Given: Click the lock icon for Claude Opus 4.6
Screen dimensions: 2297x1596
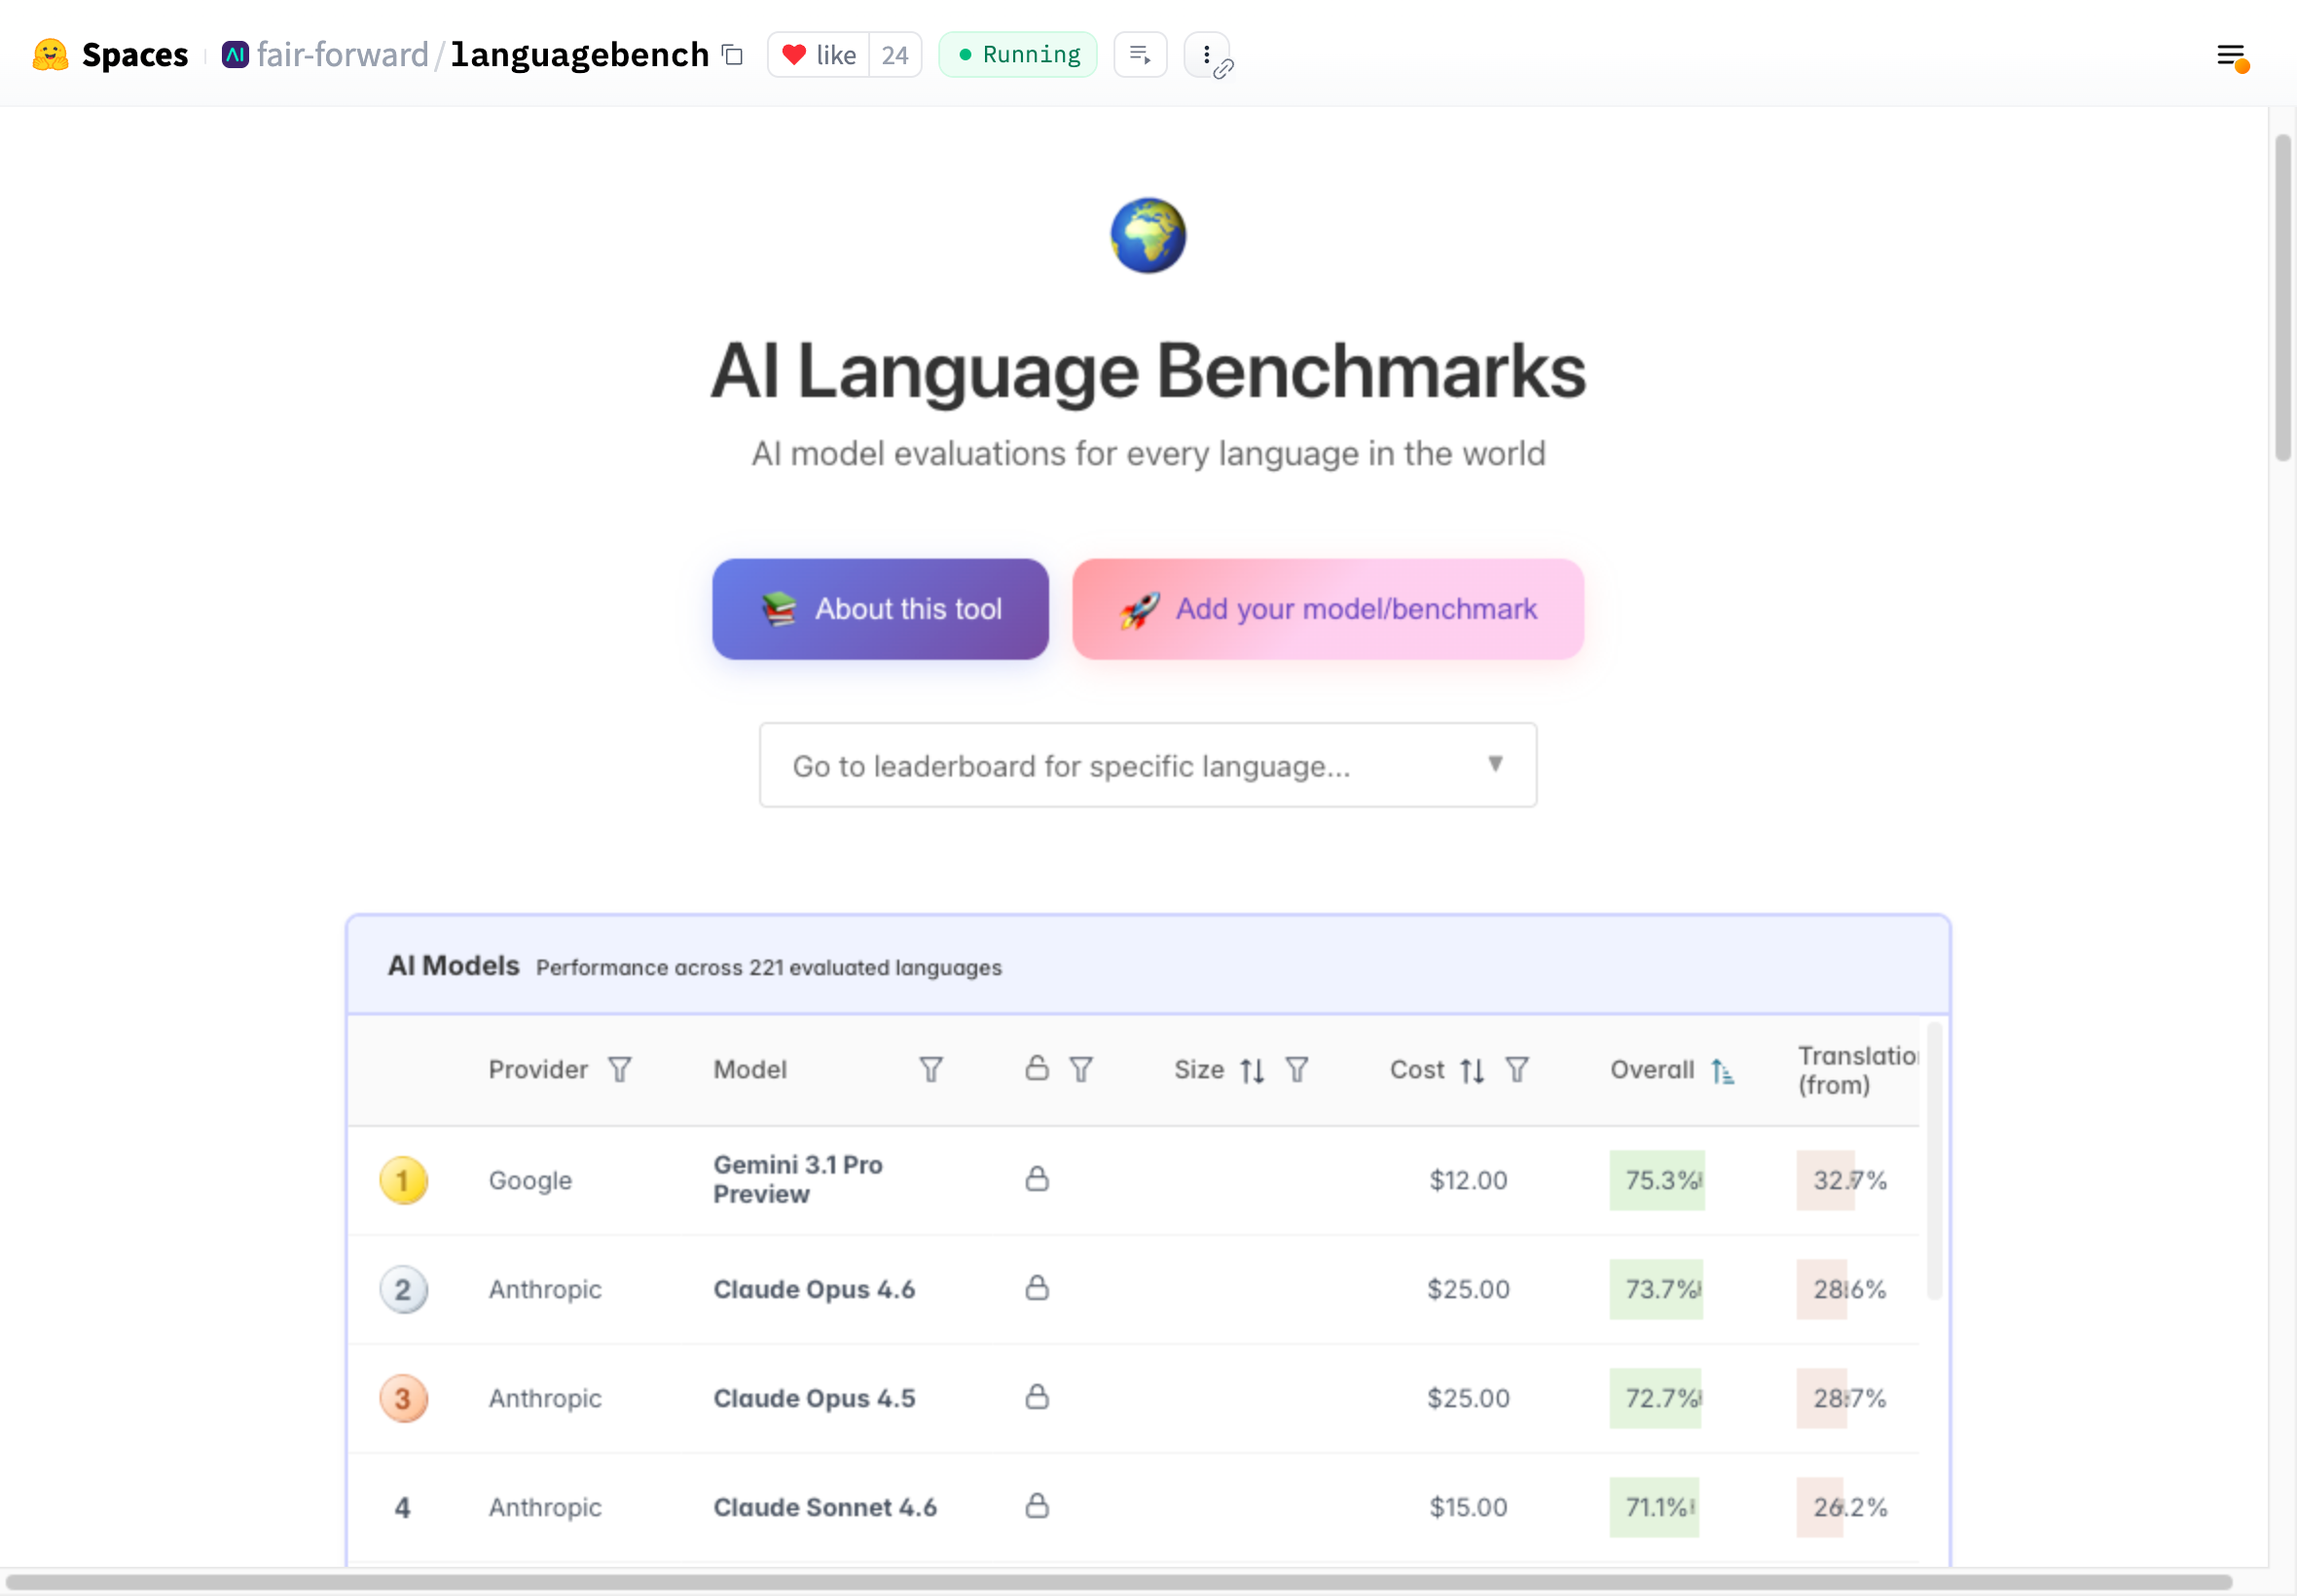Looking at the screenshot, I should point(1037,1288).
